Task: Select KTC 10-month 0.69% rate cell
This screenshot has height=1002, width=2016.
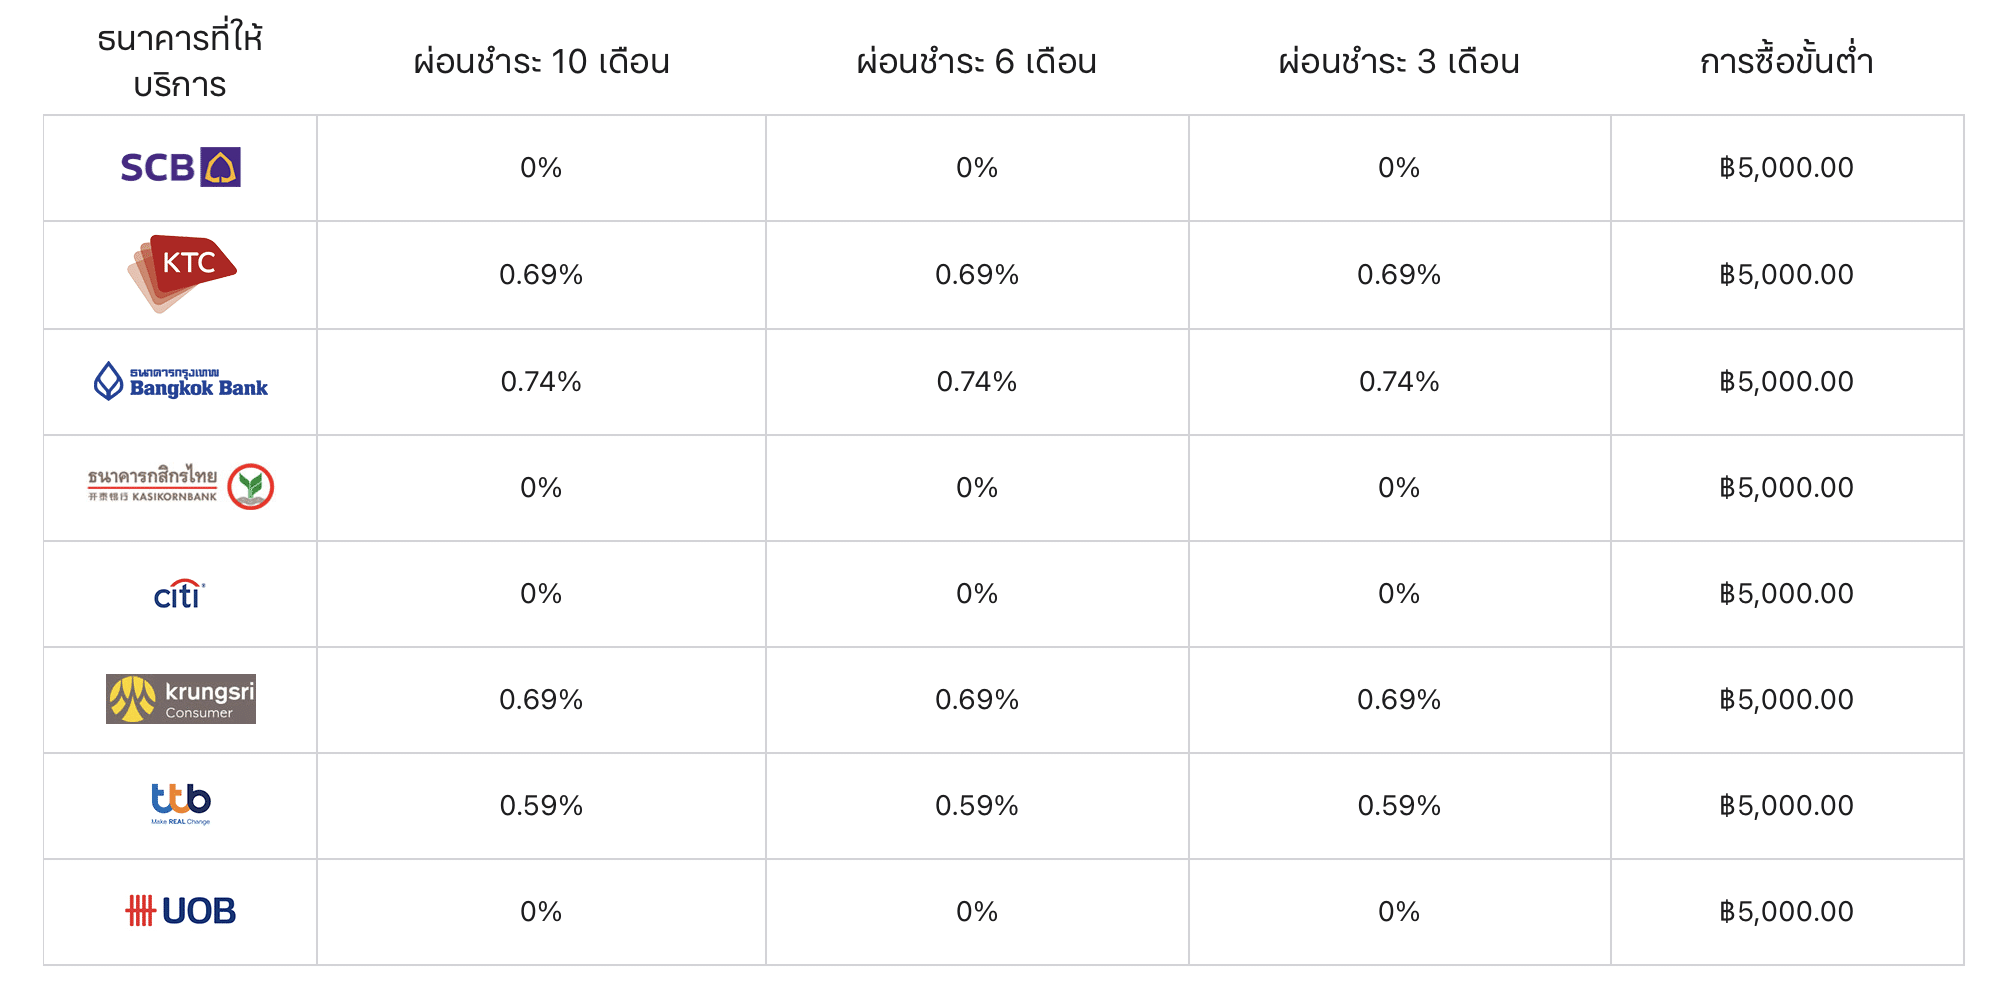Action: [x=541, y=275]
